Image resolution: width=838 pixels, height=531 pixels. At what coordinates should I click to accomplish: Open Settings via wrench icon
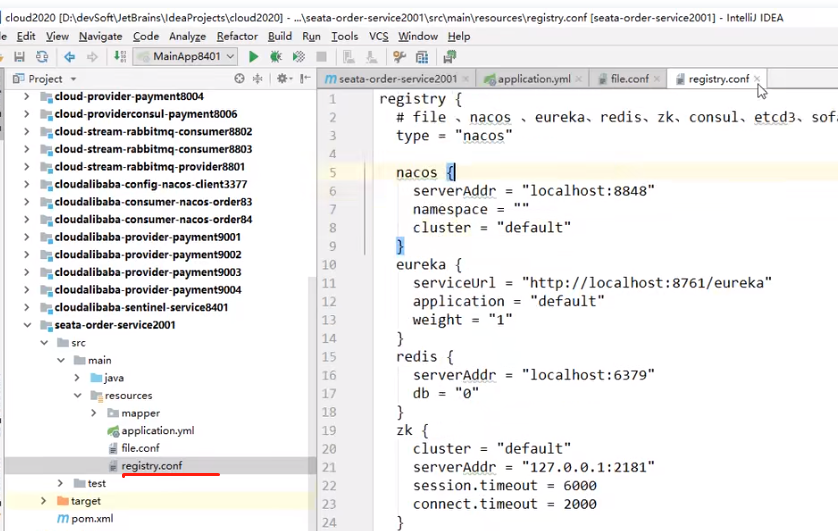(399, 57)
